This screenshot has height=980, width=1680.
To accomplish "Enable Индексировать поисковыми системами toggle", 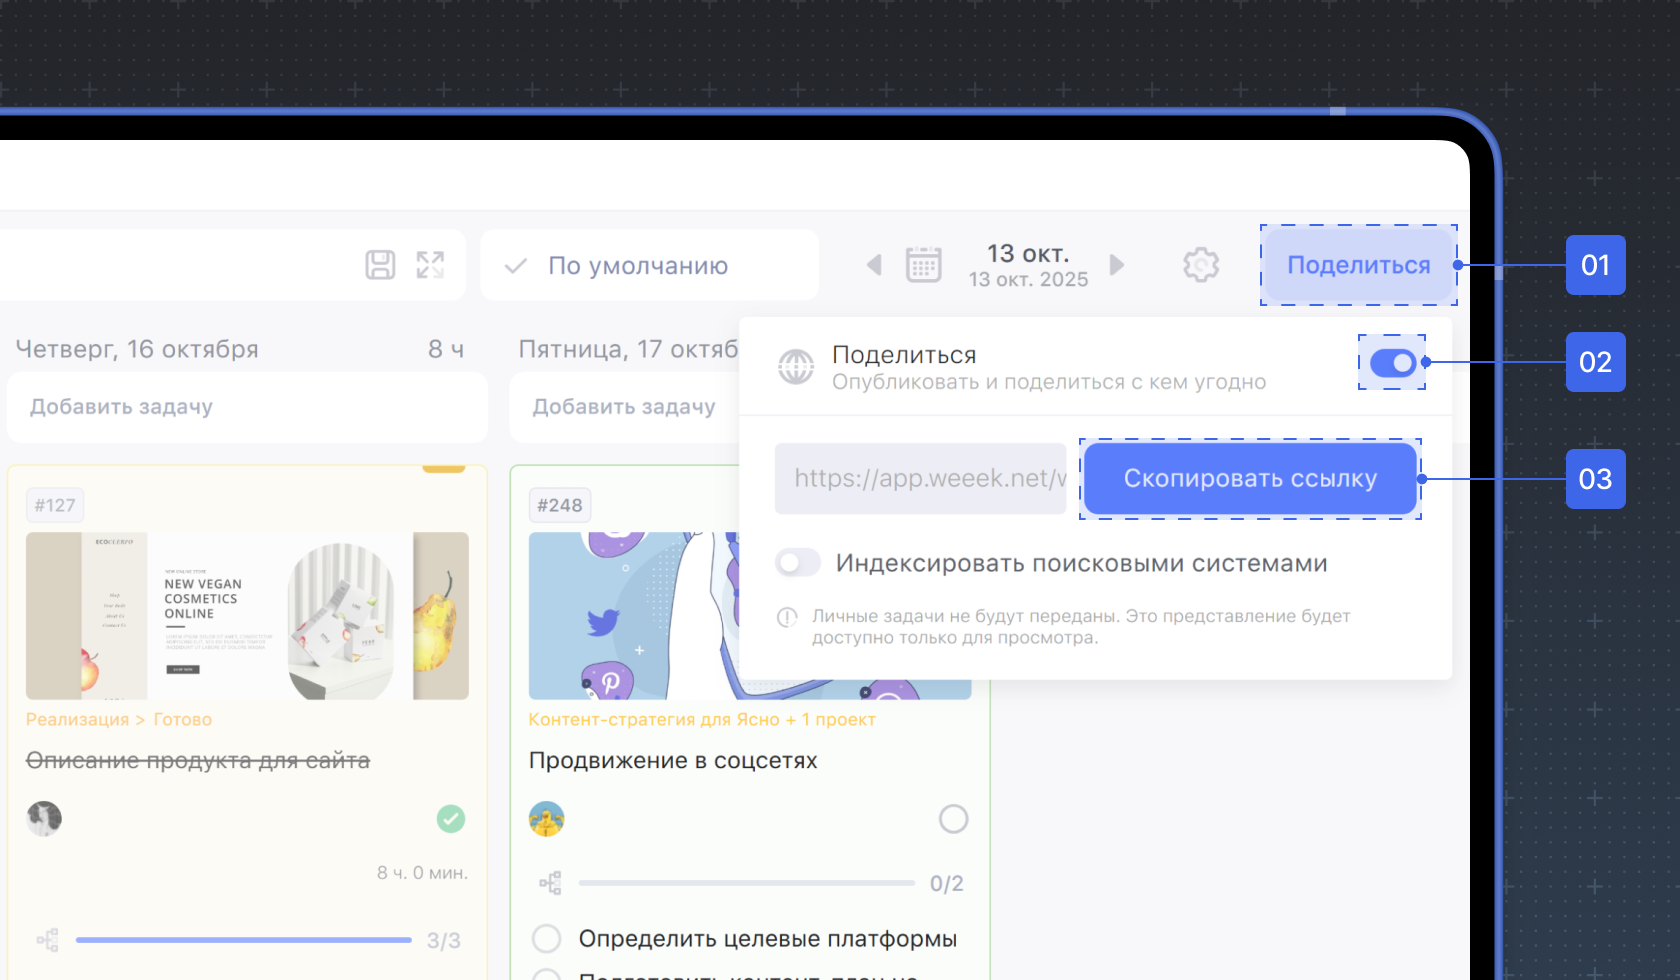I will click(x=798, y=563).
